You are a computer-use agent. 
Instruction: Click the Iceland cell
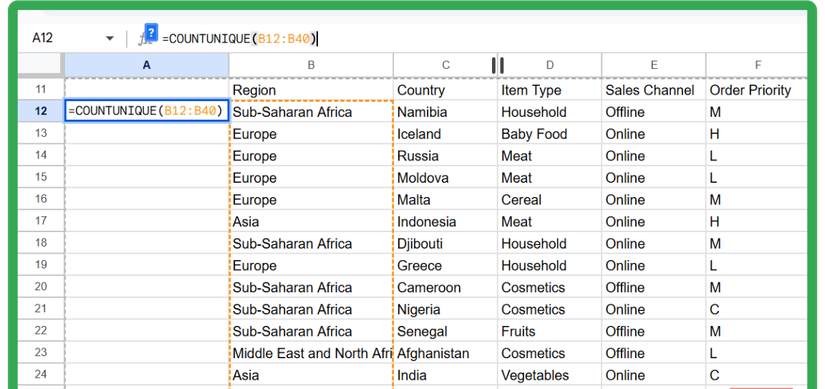446,134
